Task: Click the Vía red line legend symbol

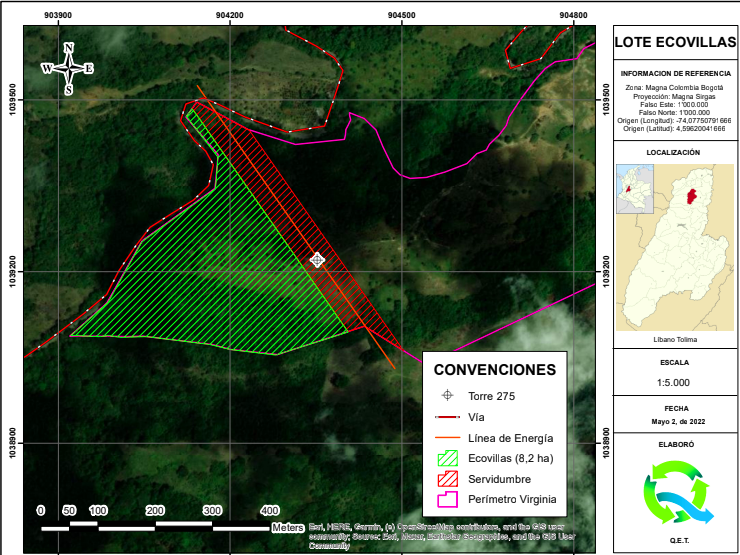Action: point(447,417)
